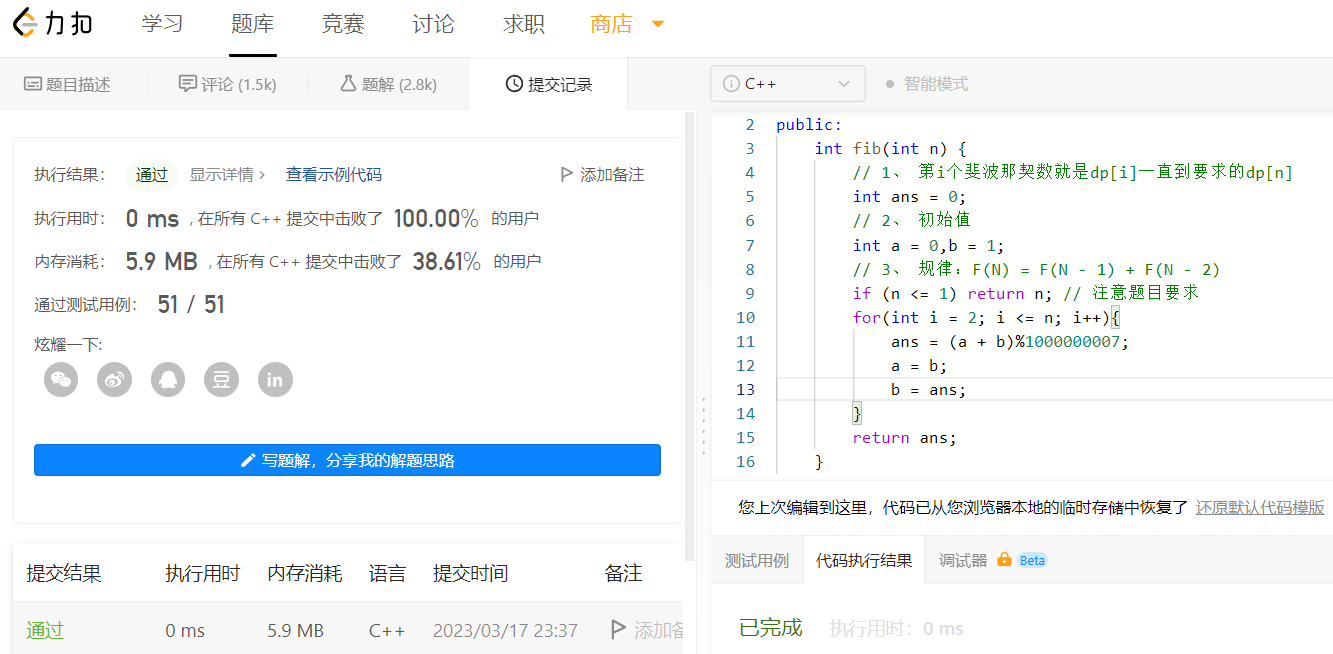
Task: Share result via LinkedIn icon
Action: (275, 380)
